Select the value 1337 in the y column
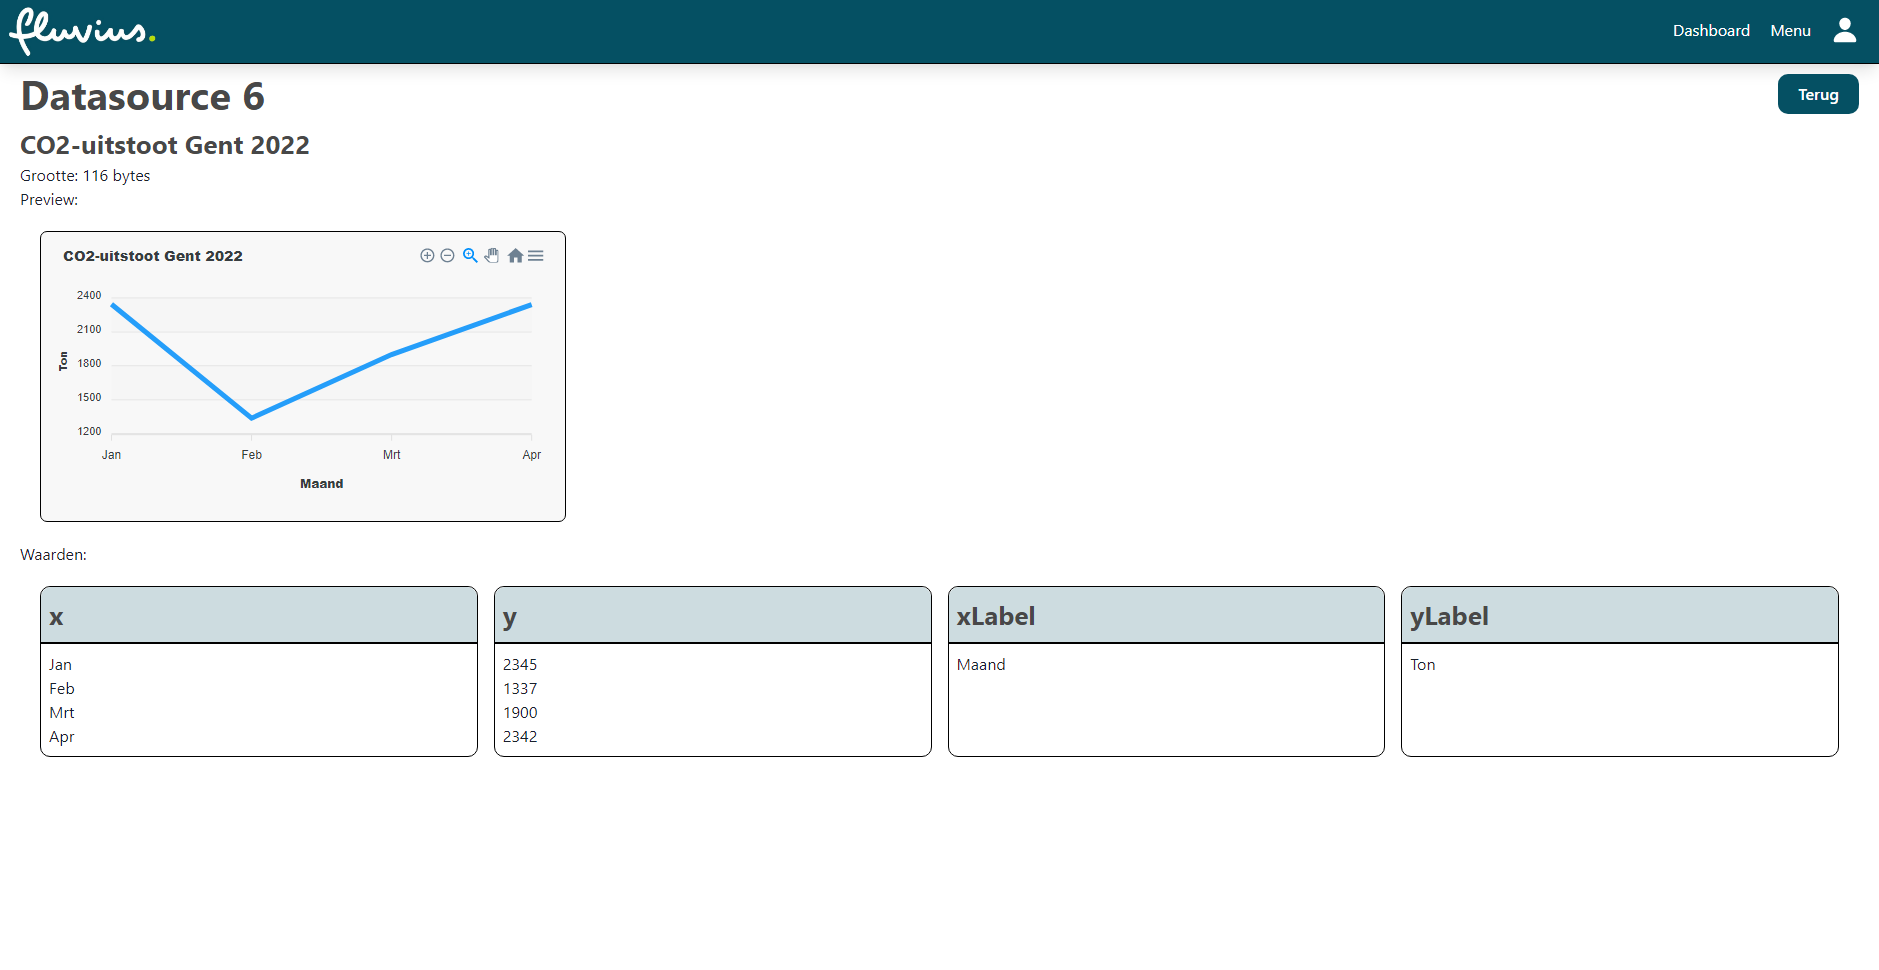 (x=520, y=688)
